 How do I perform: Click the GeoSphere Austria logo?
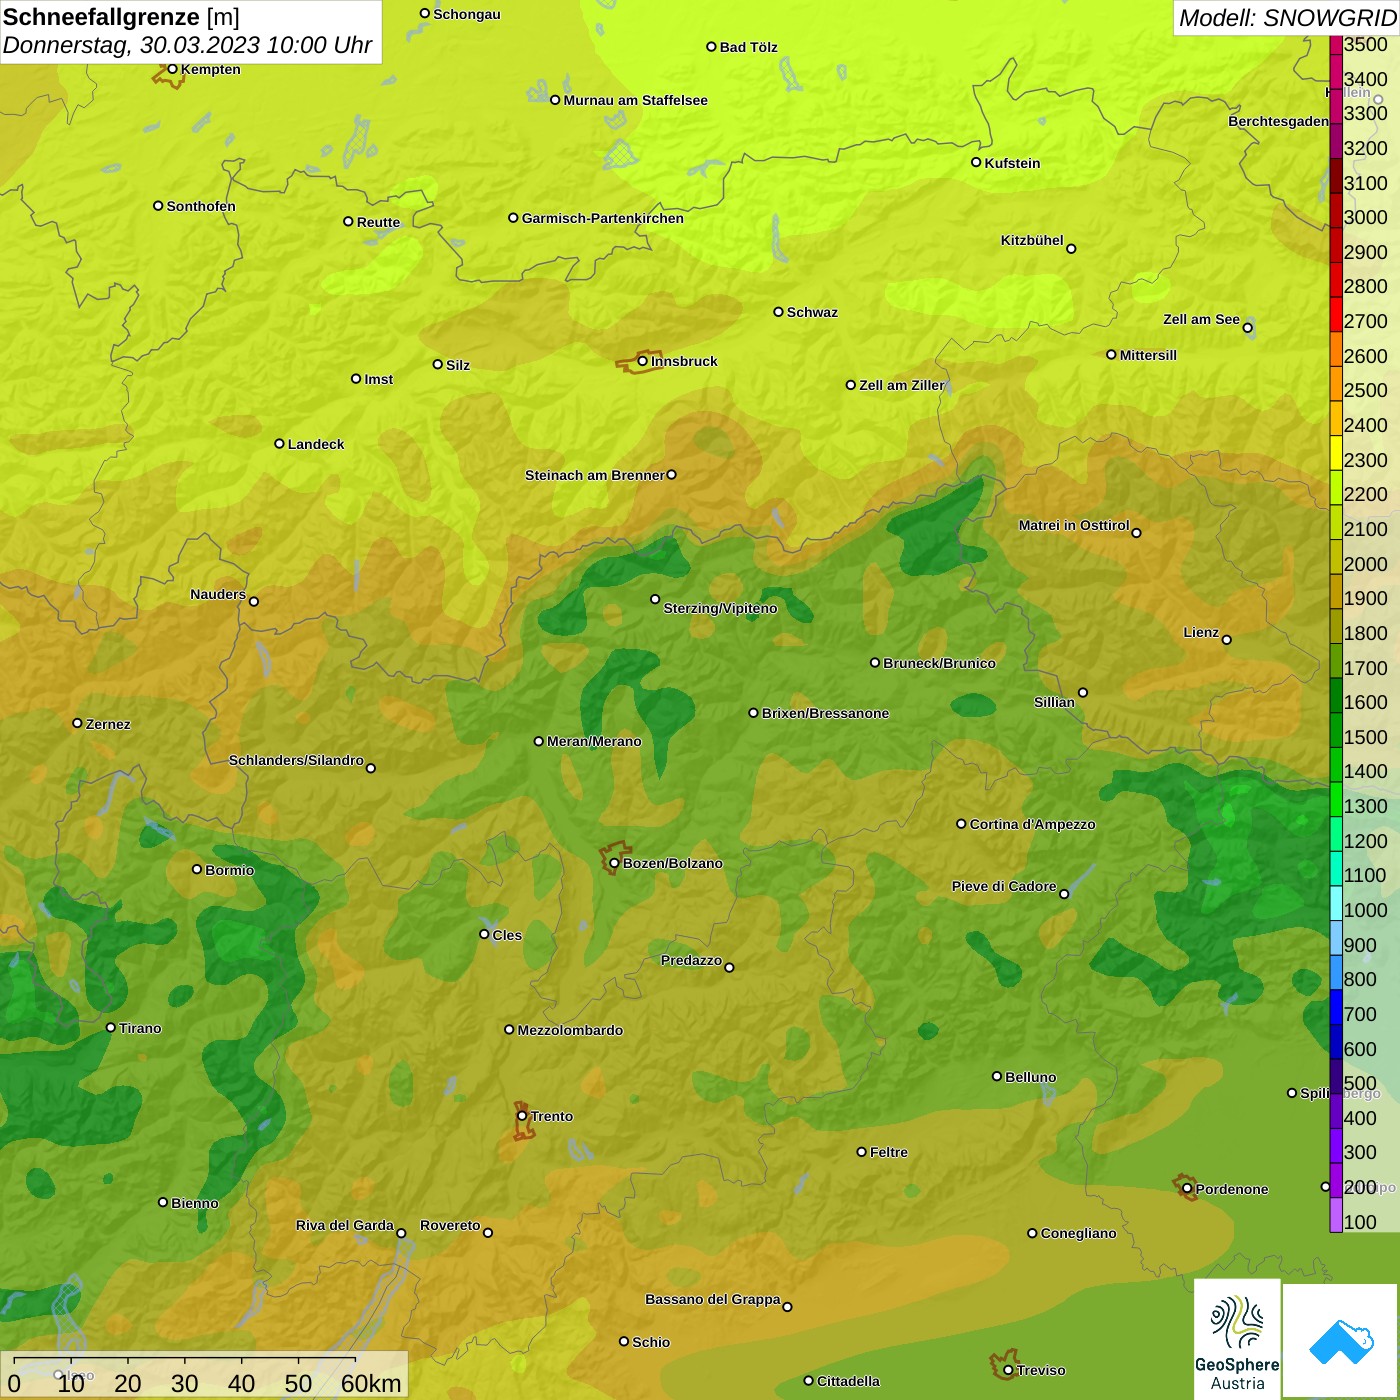[x=1237, y=1339]
